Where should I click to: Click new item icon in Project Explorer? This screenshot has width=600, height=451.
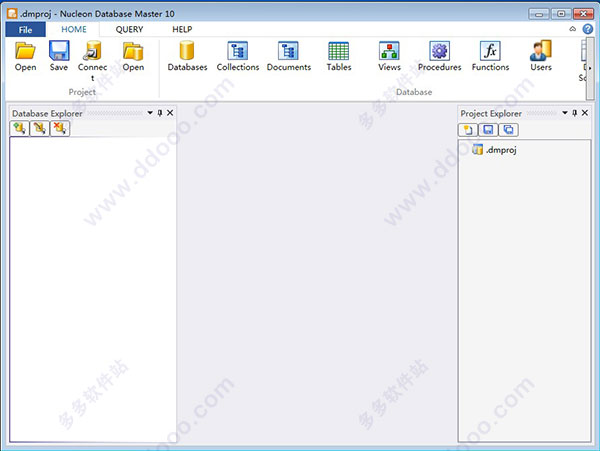coord(468,130)
